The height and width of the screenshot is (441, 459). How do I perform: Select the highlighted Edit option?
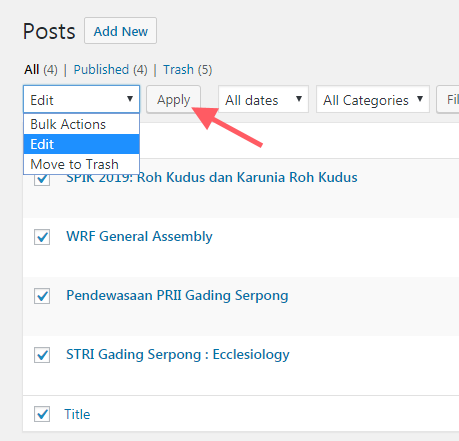coord(81,144)
